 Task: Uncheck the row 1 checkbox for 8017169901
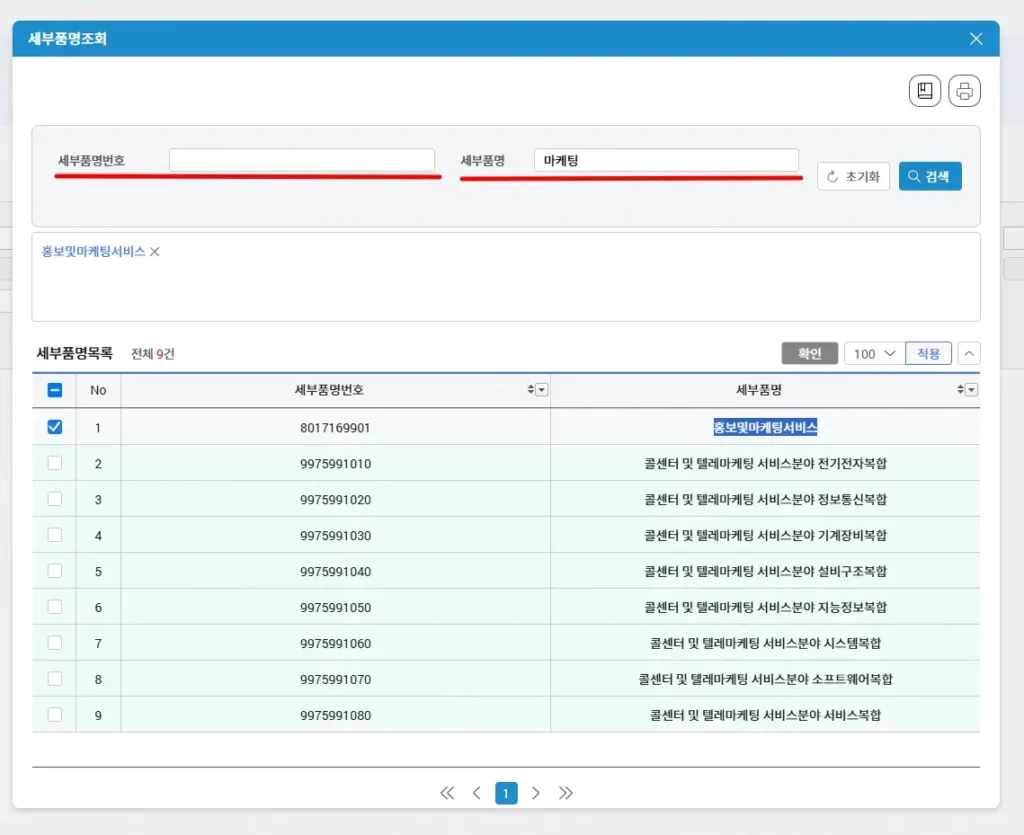pyautogui.click(x=55, y=427)
